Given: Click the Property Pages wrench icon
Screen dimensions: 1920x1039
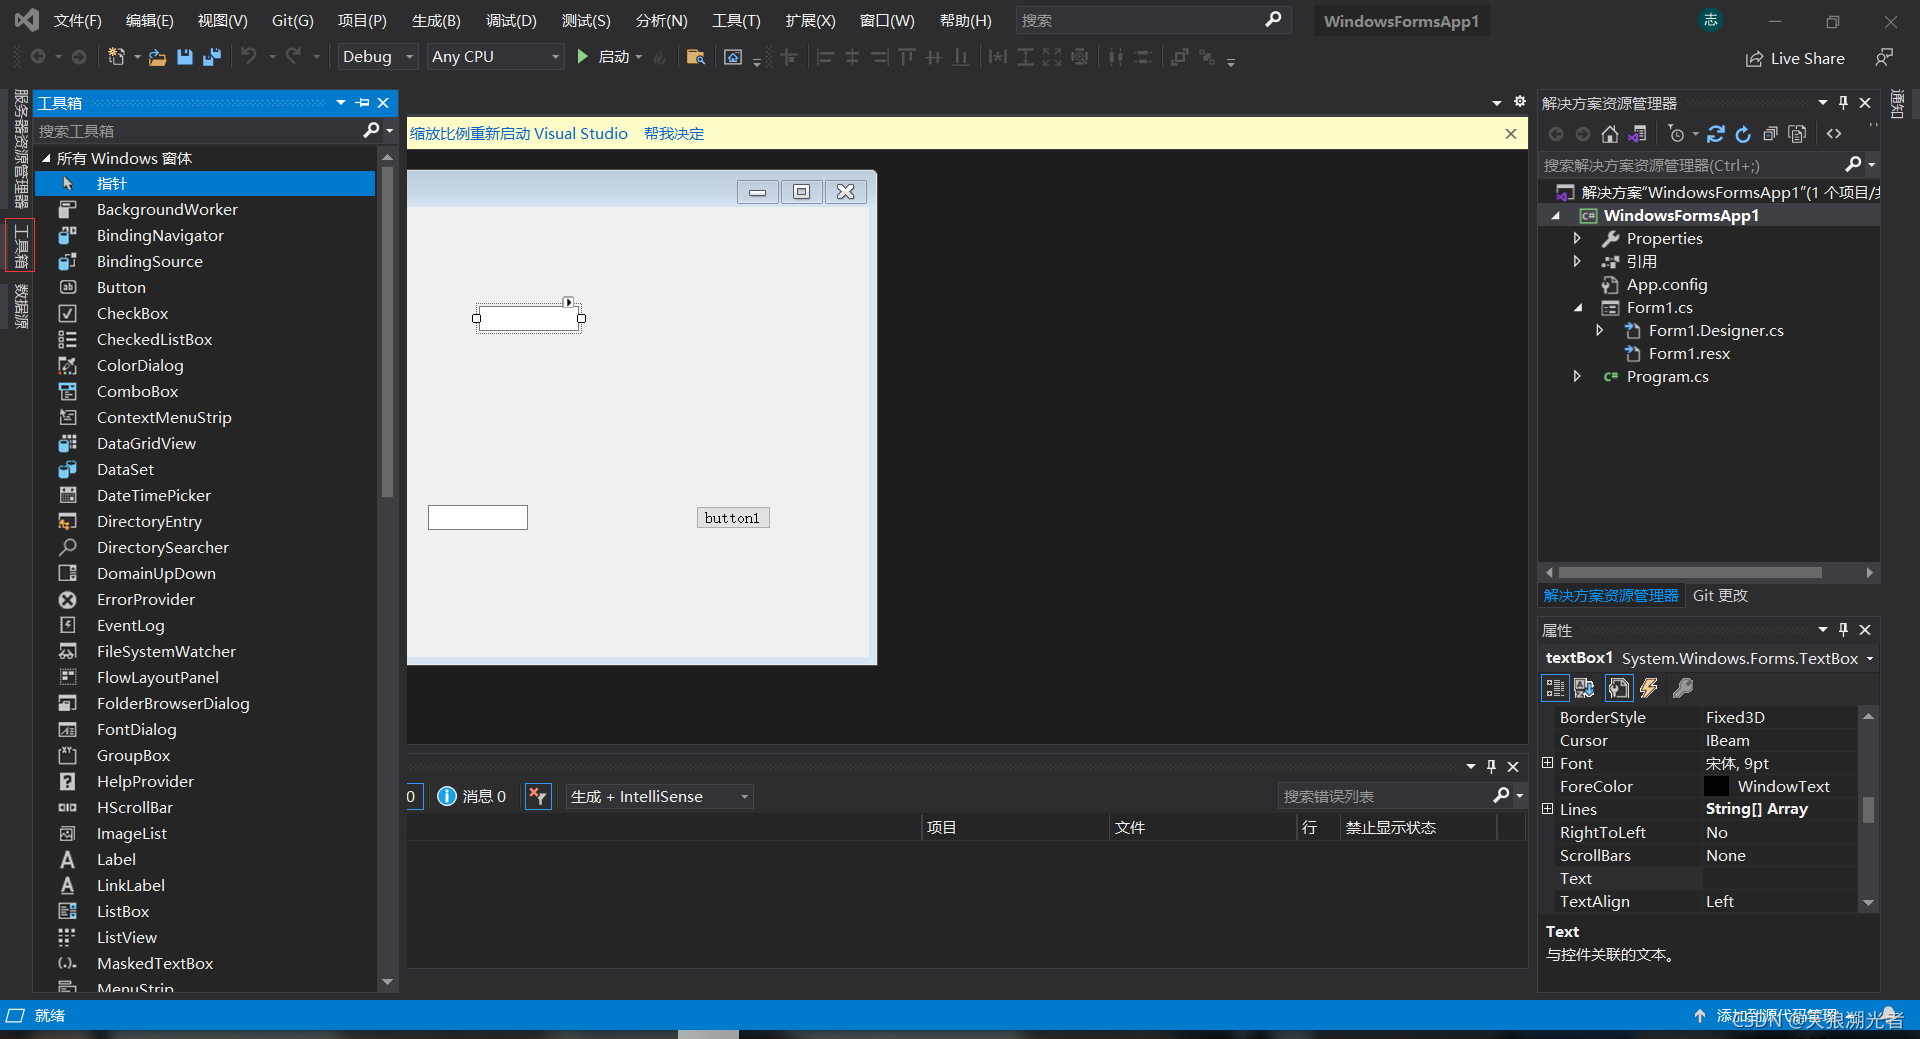Looking at the screenshot, I should pyautogui.click(x=1683, y=688).
